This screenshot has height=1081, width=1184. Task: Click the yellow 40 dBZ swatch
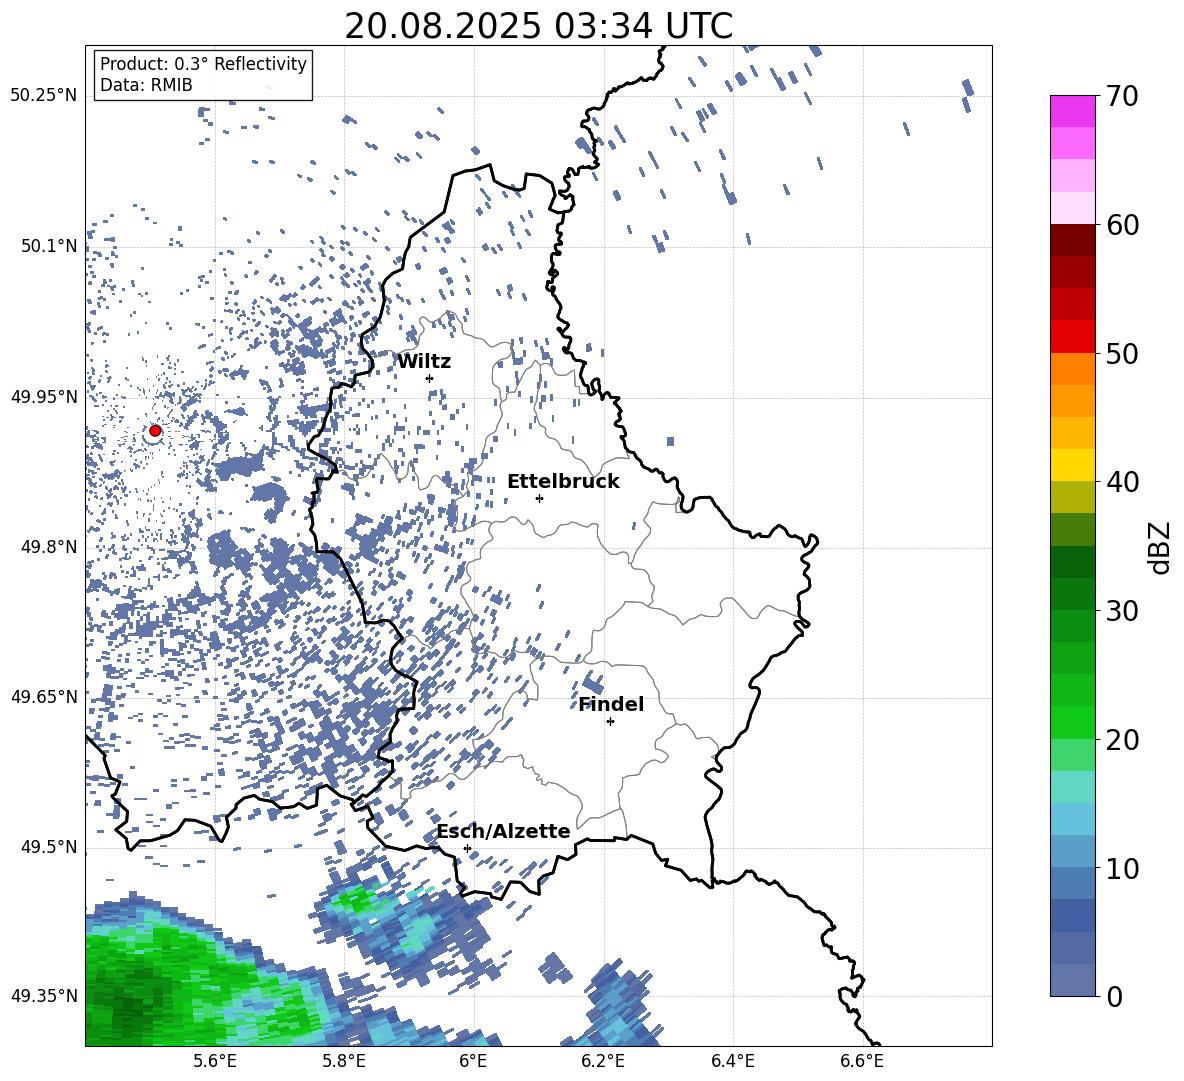pos(1072,465)
